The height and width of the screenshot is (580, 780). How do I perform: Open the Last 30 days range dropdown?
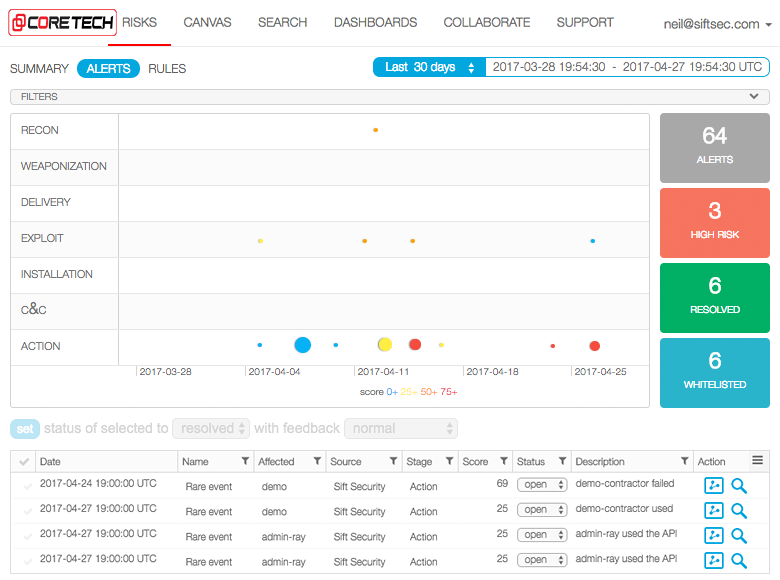[x=429, y=67]
